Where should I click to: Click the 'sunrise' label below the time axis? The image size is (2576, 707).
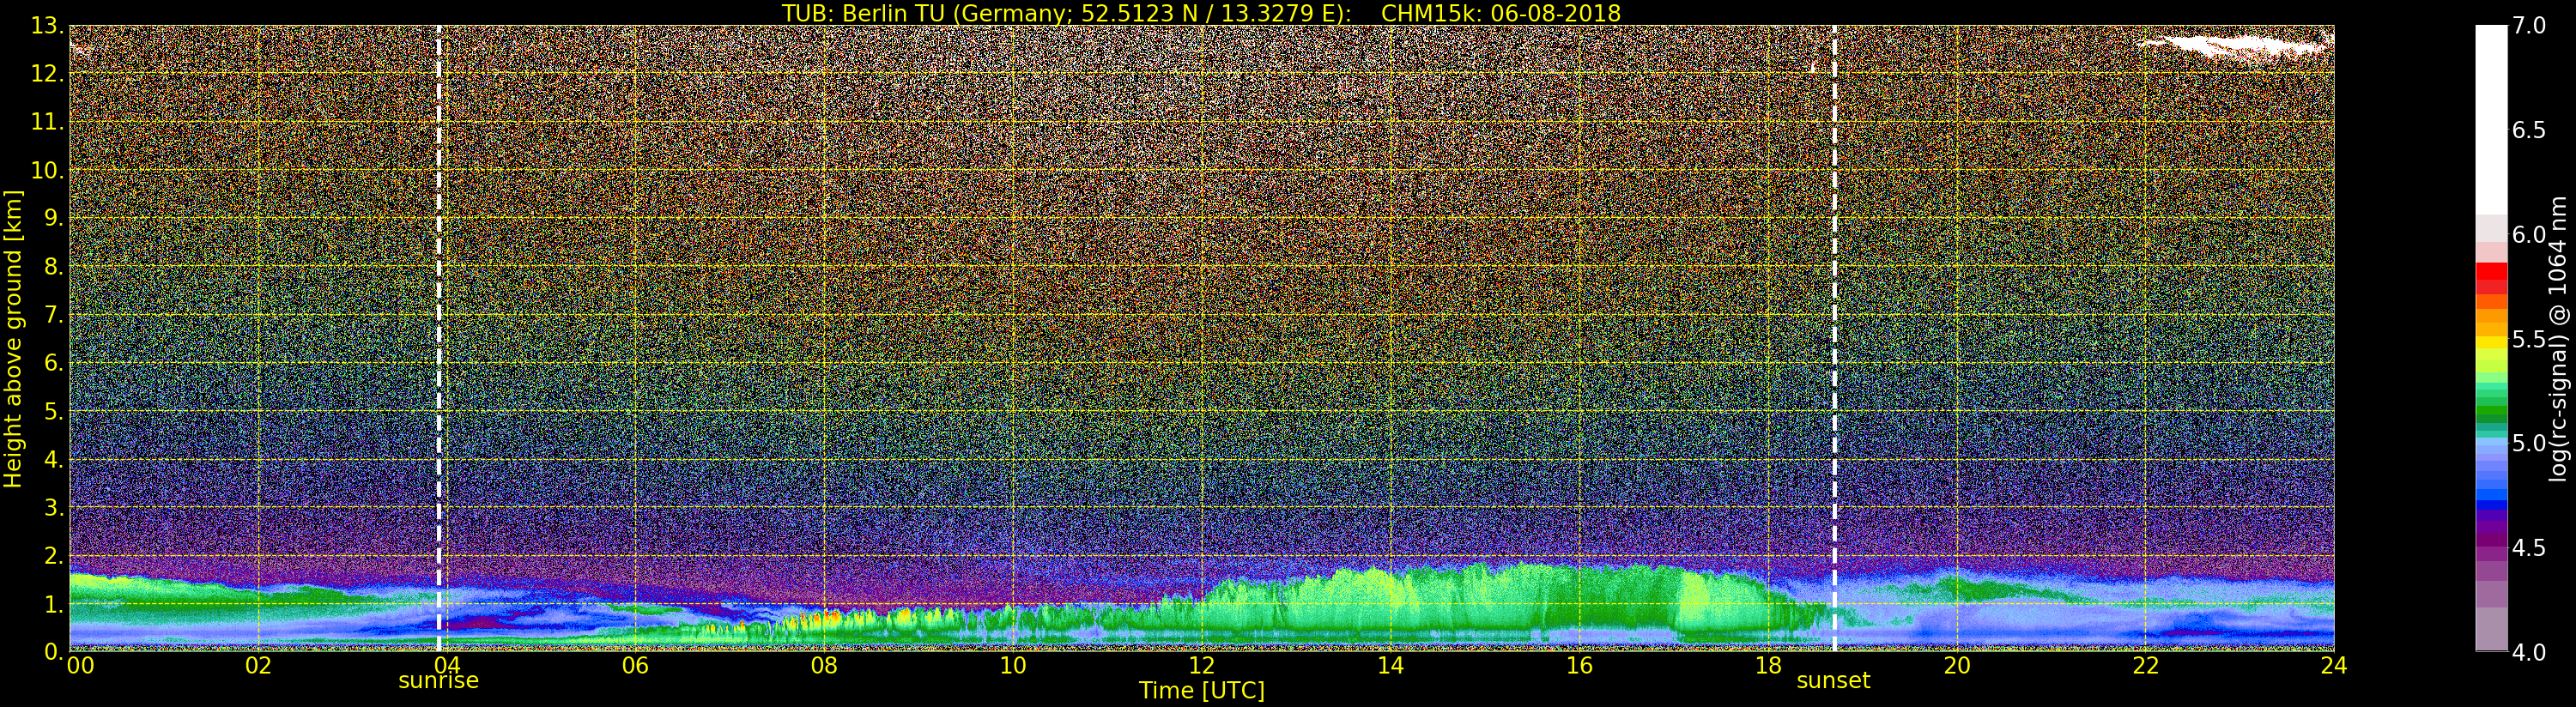pyautogui.click(x=438, y=681)
